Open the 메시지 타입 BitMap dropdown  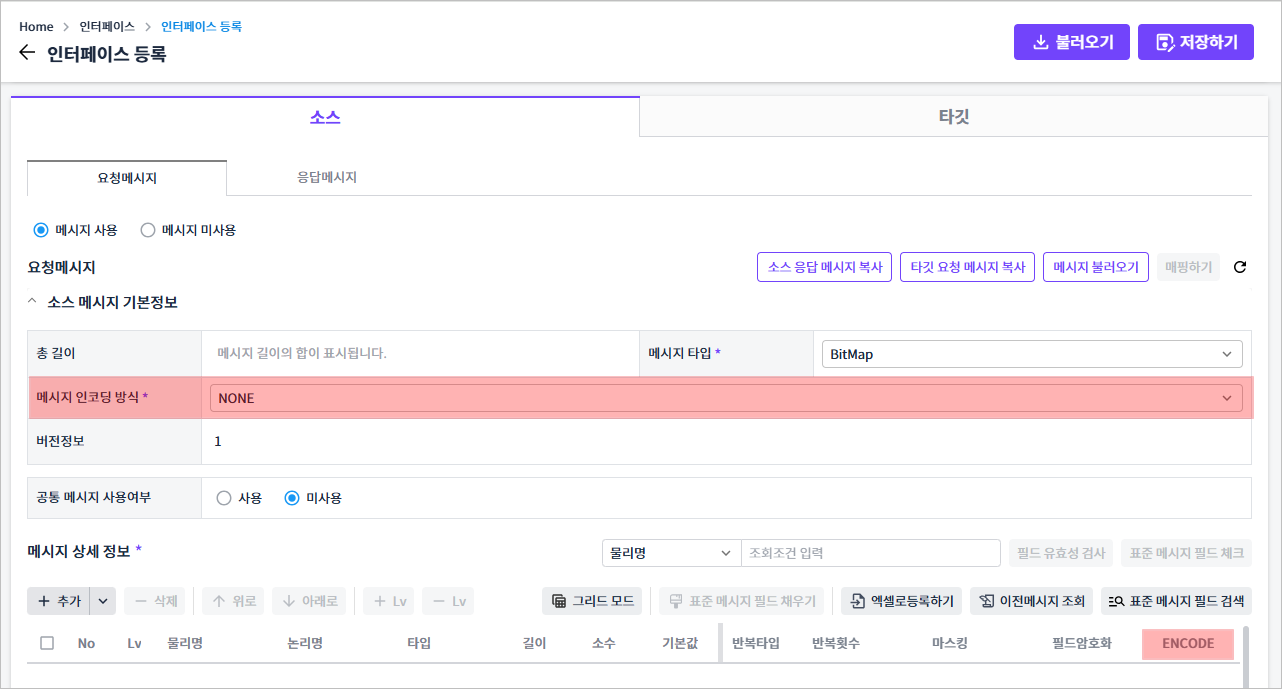[1032, 354]
